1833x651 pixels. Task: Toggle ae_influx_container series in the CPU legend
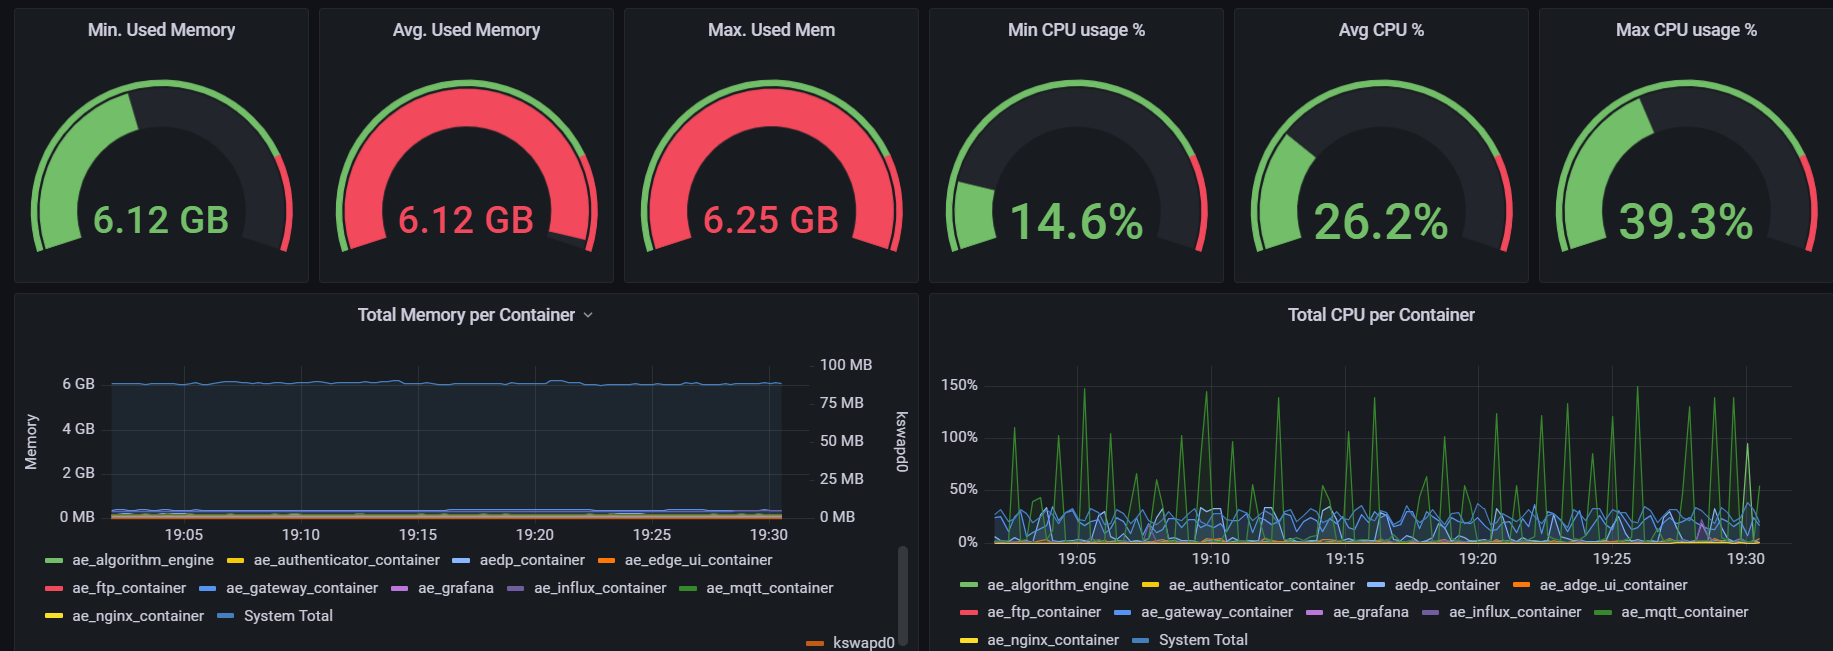[x=1515, y=612]
